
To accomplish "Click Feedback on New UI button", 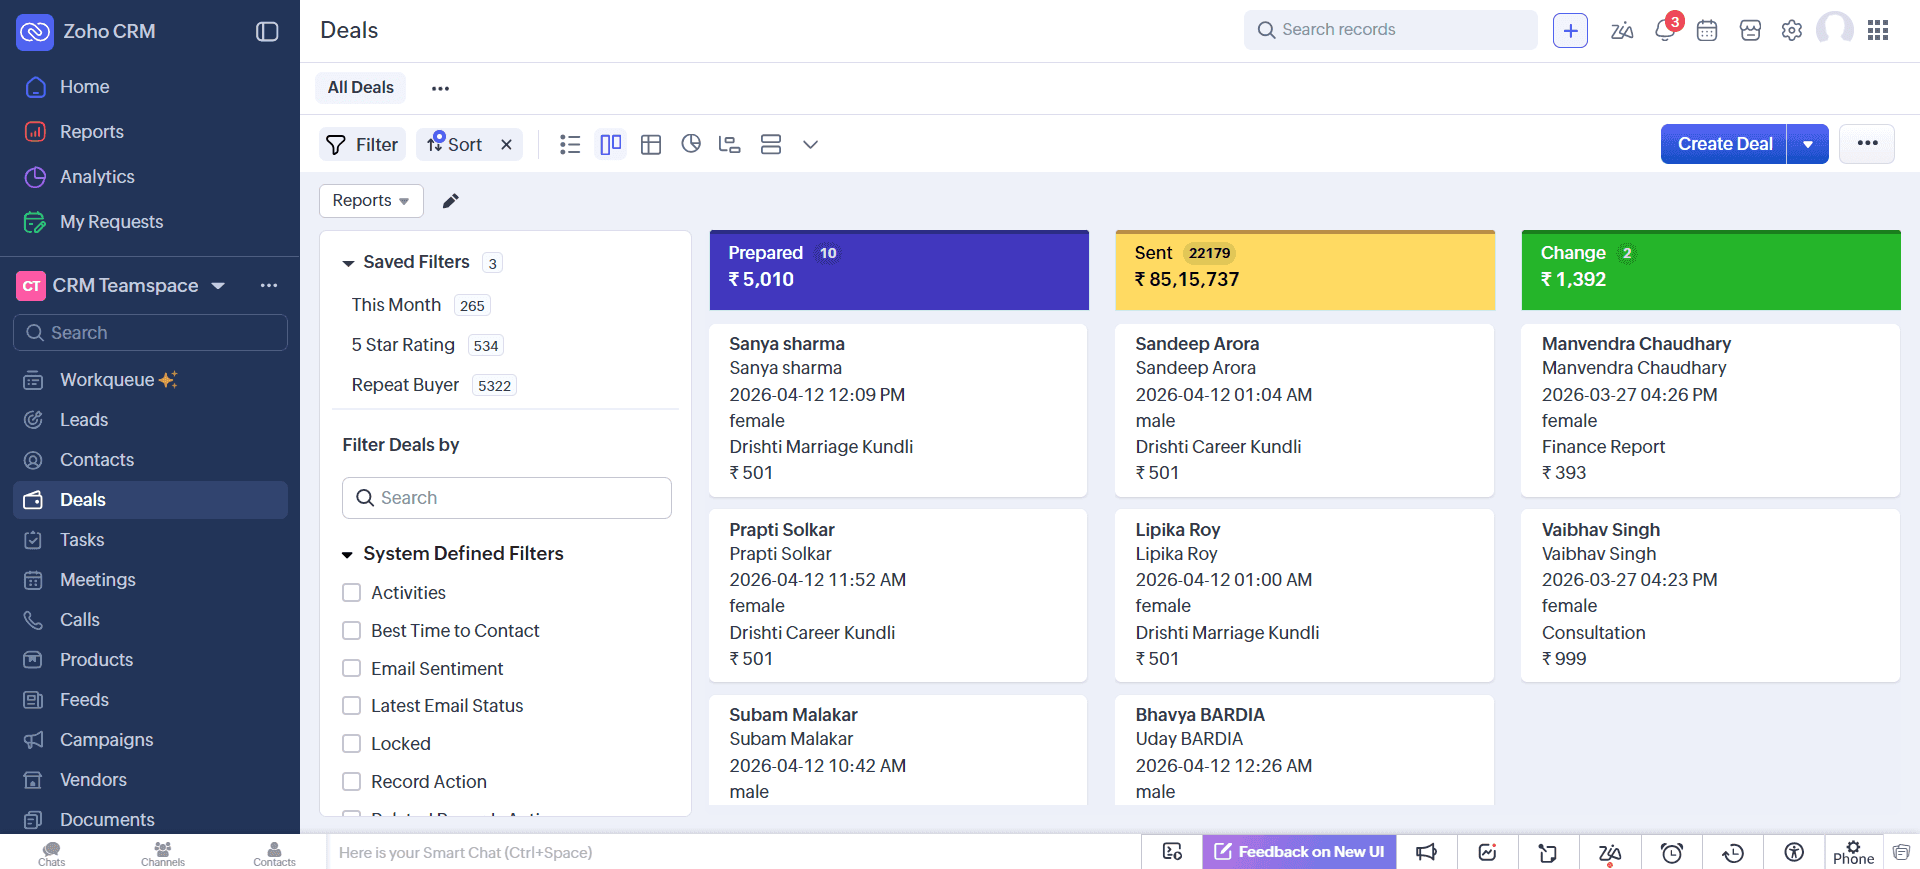I will [x=1299, y=852].
